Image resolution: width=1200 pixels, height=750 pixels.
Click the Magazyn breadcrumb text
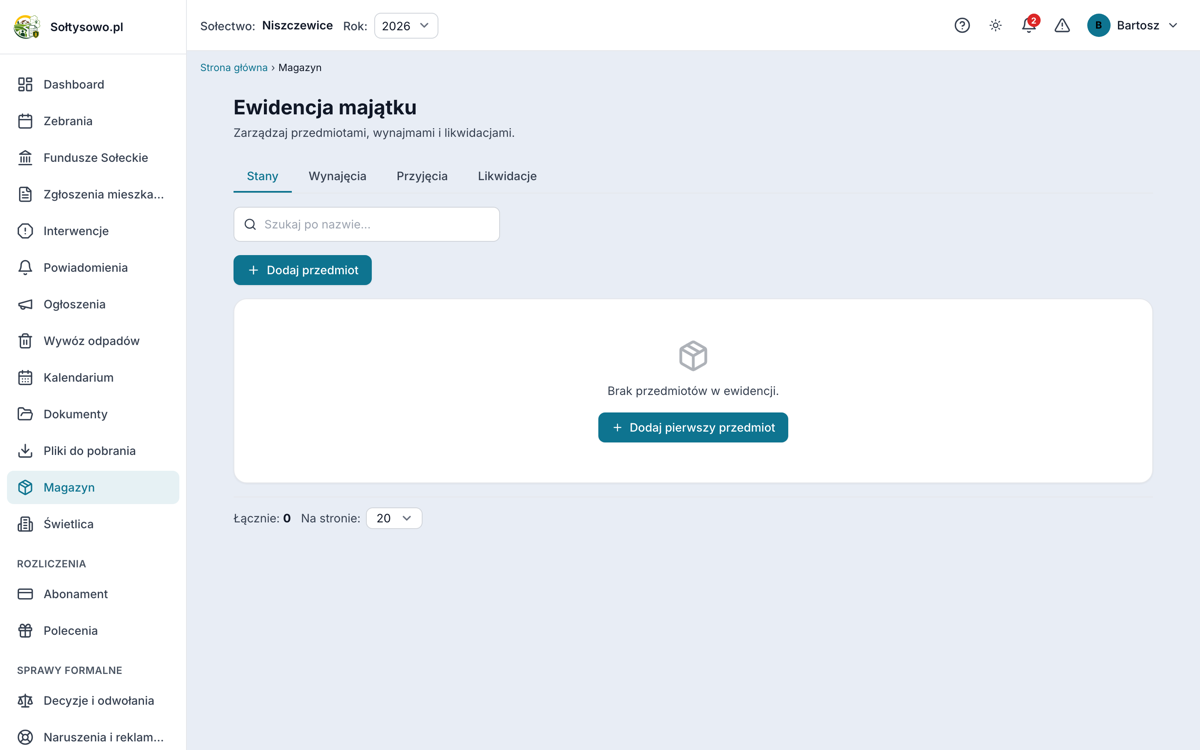(300, 68)
